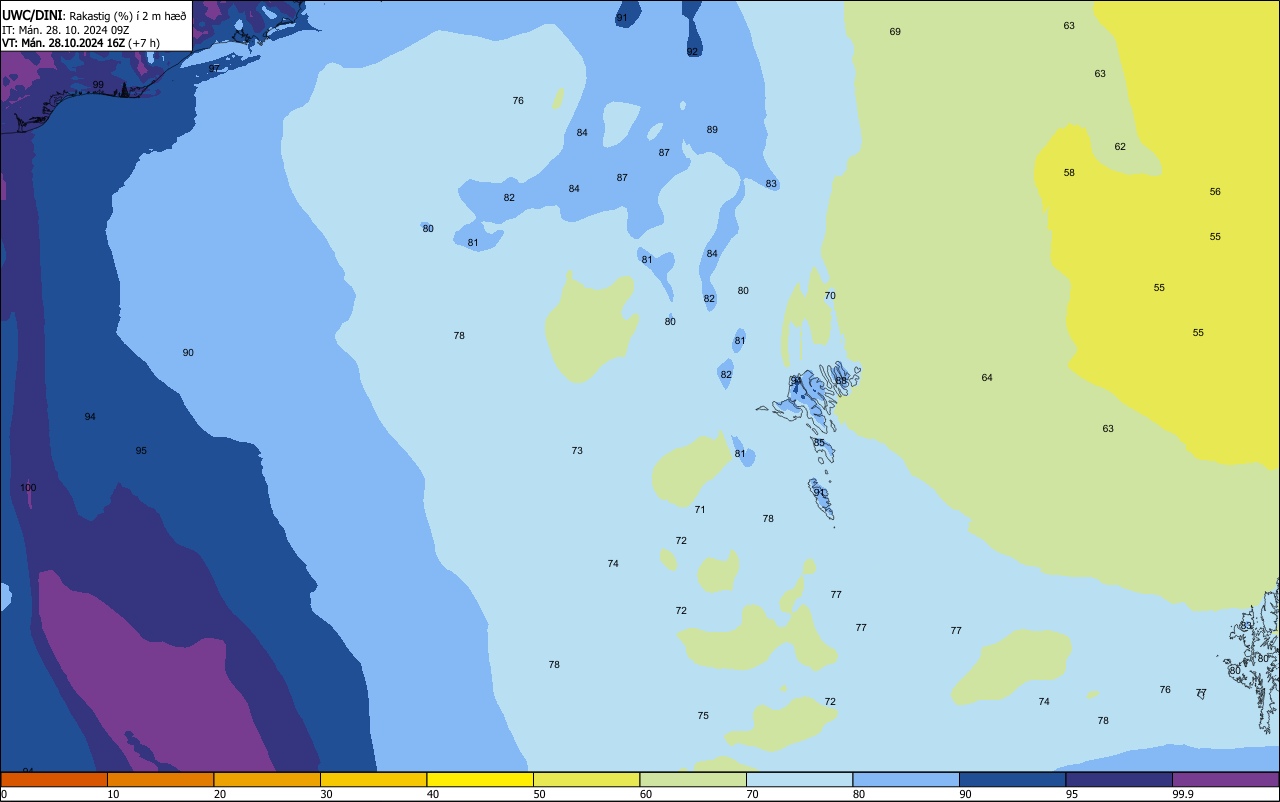This screenshot has width=1280, height=802.
Task: Click the 40–50 bright yellow legend swatch
Action: (x=480, y=779)
